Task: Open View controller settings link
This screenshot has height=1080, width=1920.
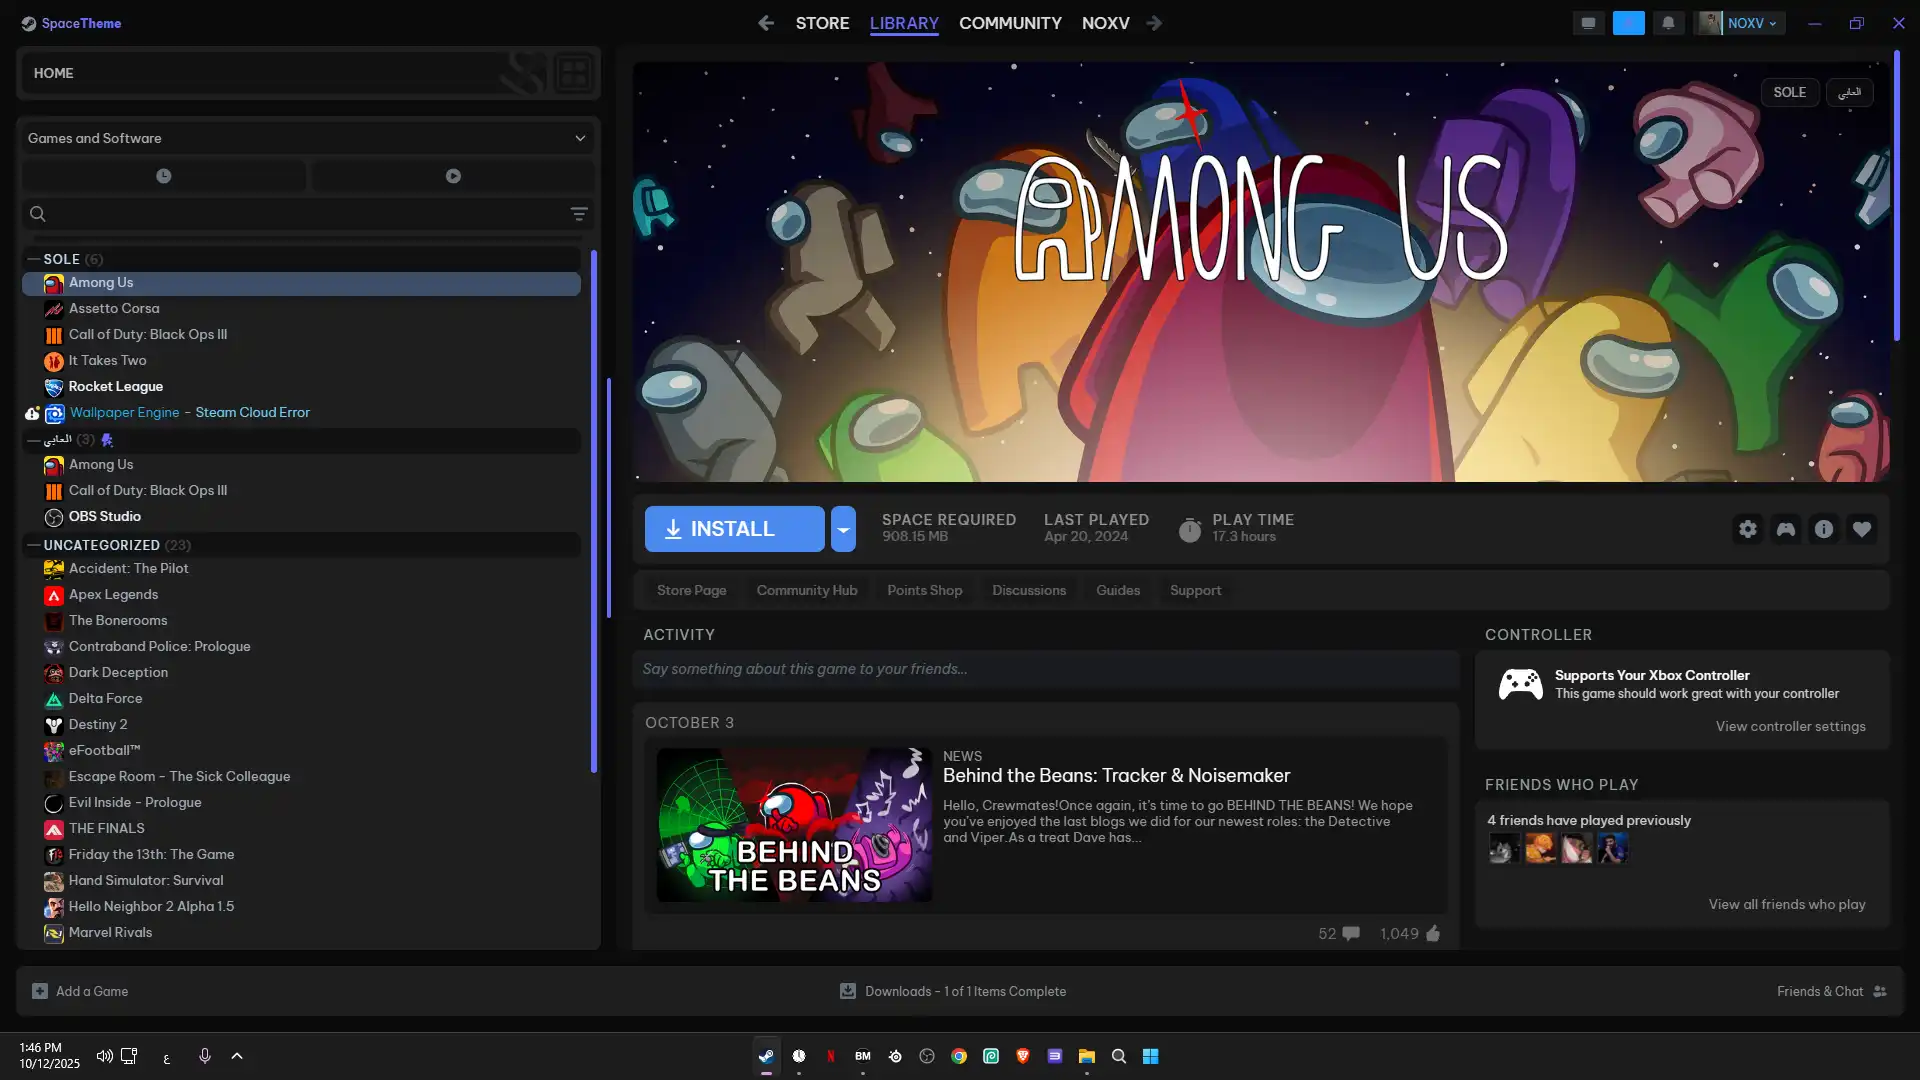Action: click(x=1790, y=726)
